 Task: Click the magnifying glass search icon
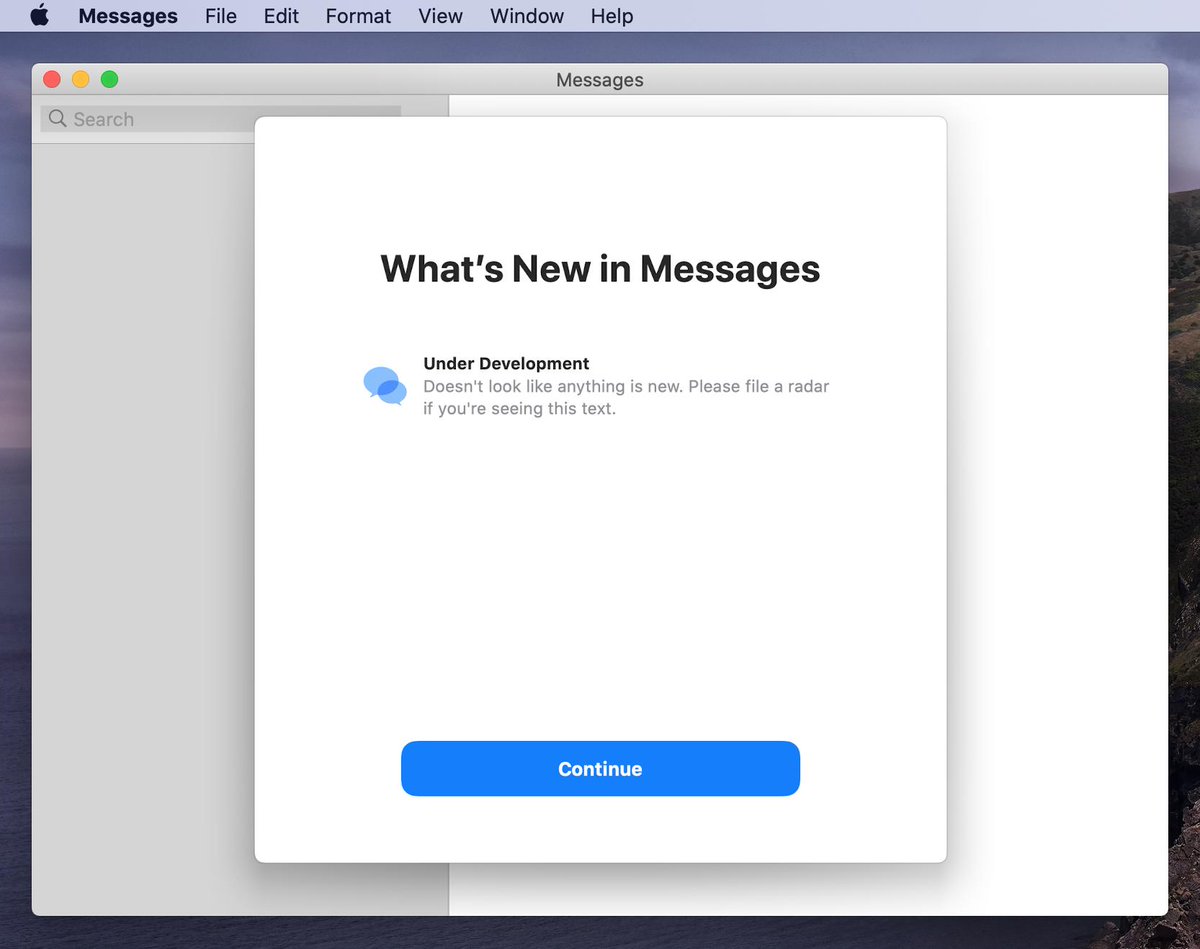tap(58, 119)
